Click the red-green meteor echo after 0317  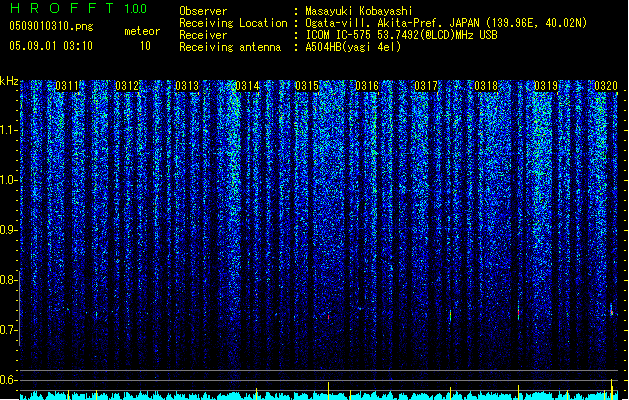(450, 315)
